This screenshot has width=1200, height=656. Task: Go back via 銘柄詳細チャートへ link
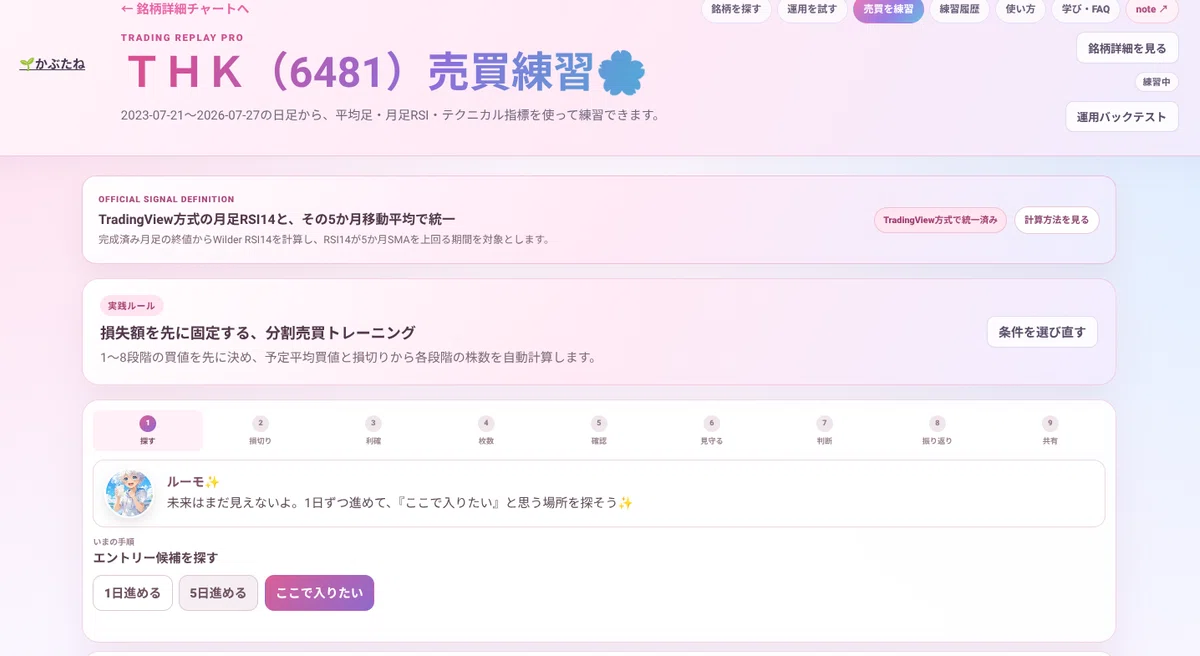(x=185, y=9)
